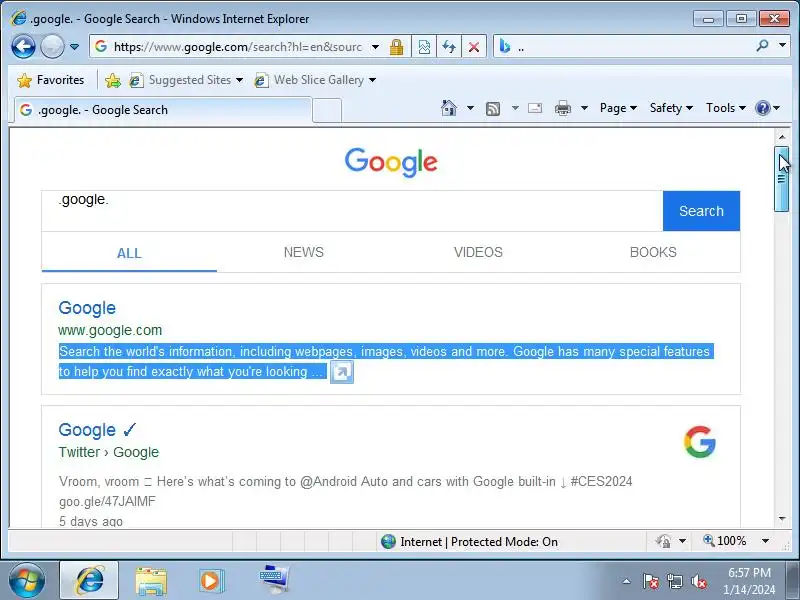Click the muted volume tray icon
Screen dimensions: 800x600
698,581
